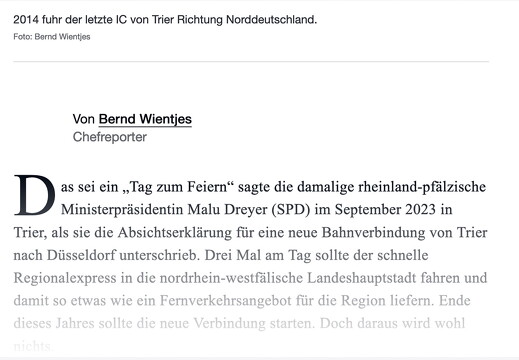519x360 pixels.
Task: Click the date 'September 2023' in the text
Action: tap(385, 209)
